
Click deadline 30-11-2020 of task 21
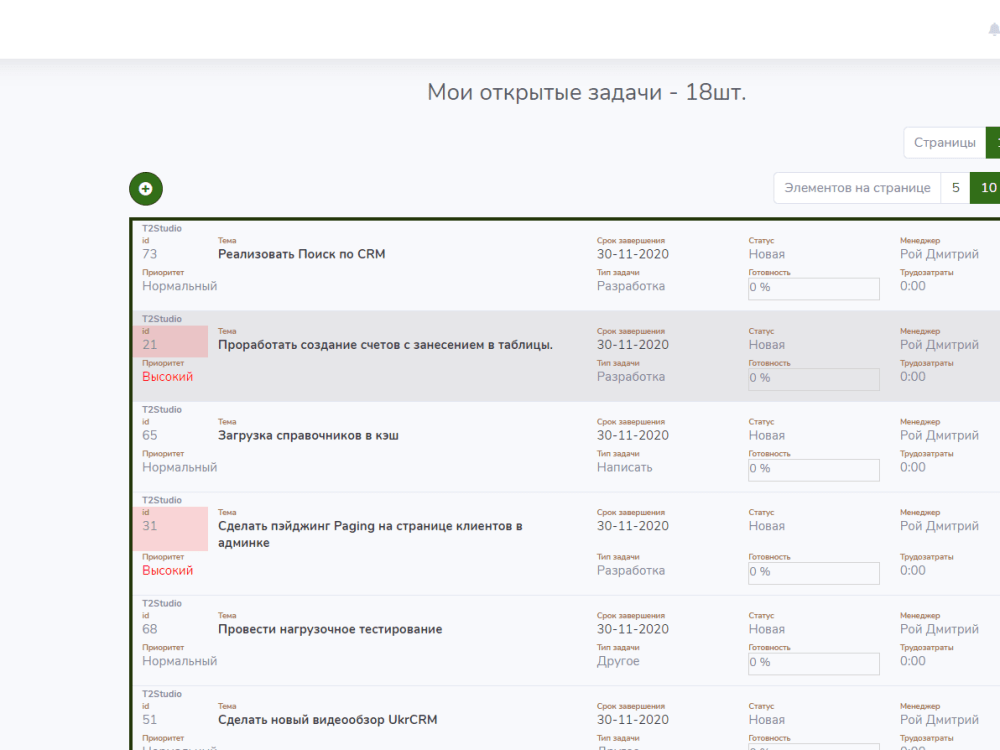[x=633, y=344]
